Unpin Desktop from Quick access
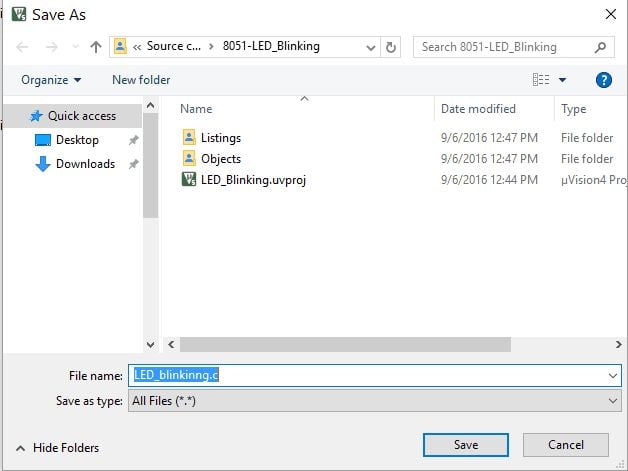The width and height of the screenshot is (628, 471). pyautogui.click(x=133, y=141)
